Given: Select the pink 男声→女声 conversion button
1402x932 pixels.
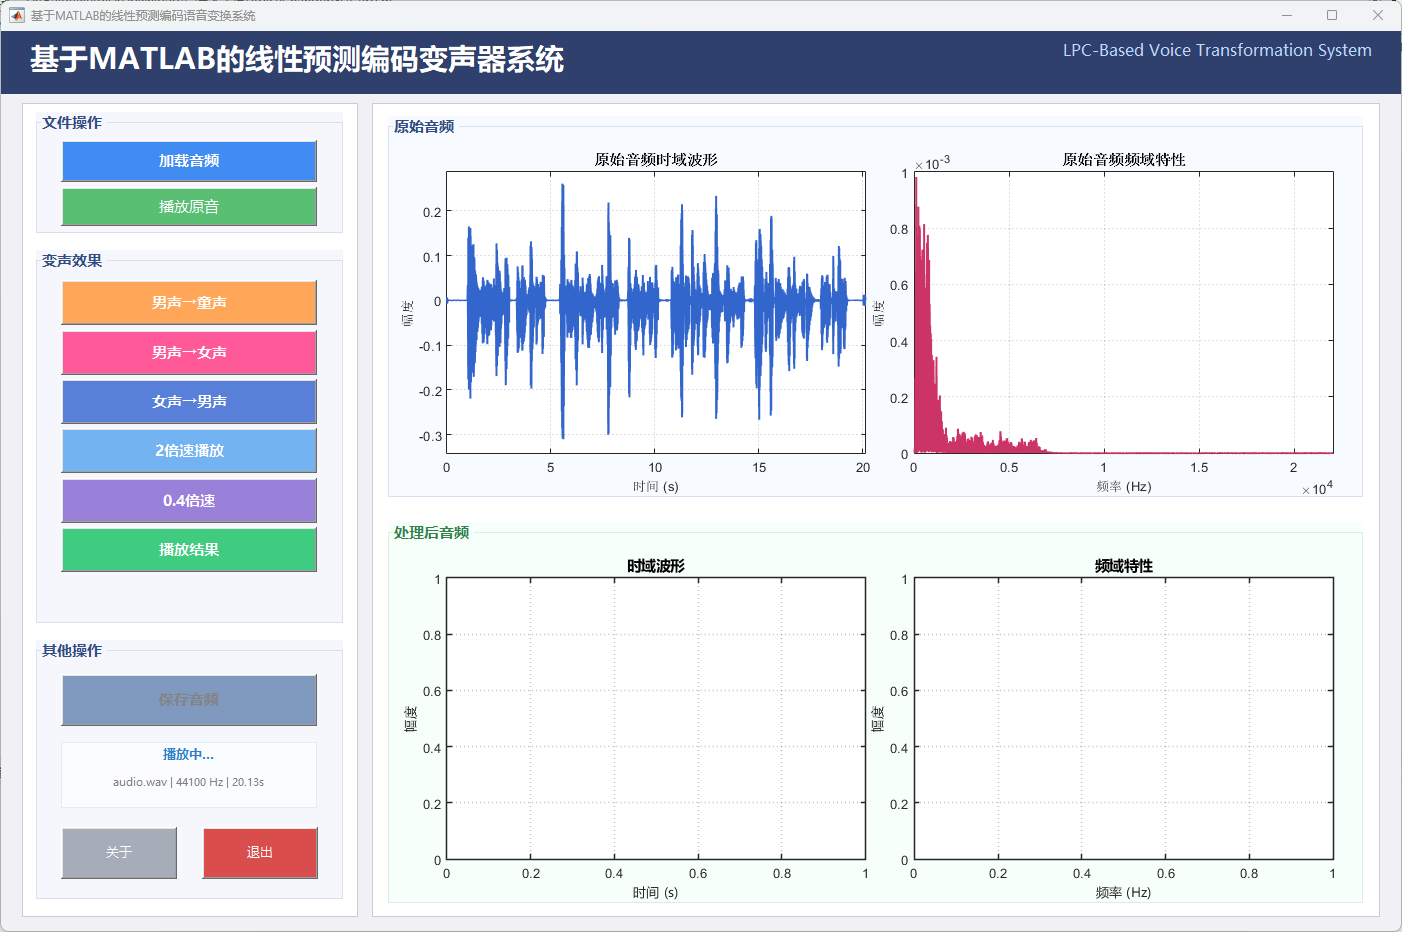Looking at the screenshot, I should pyautogui.click(x=189, y=352).
